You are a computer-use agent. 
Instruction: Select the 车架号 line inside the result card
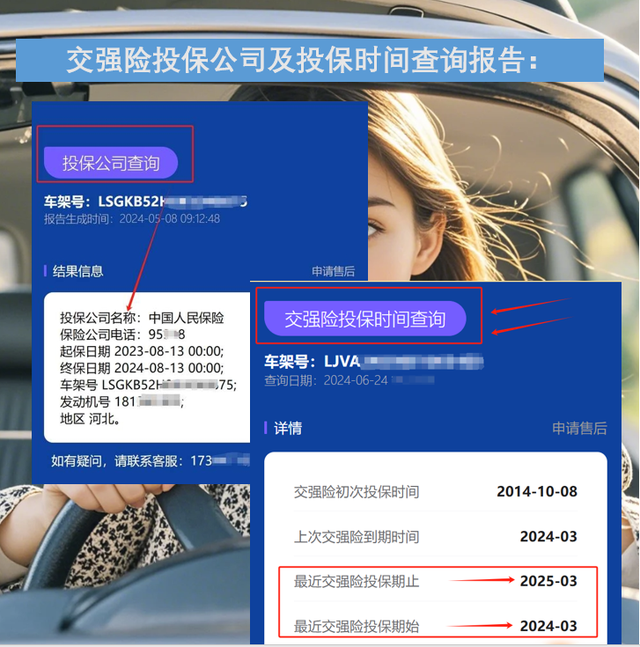[x=149, y=385]
